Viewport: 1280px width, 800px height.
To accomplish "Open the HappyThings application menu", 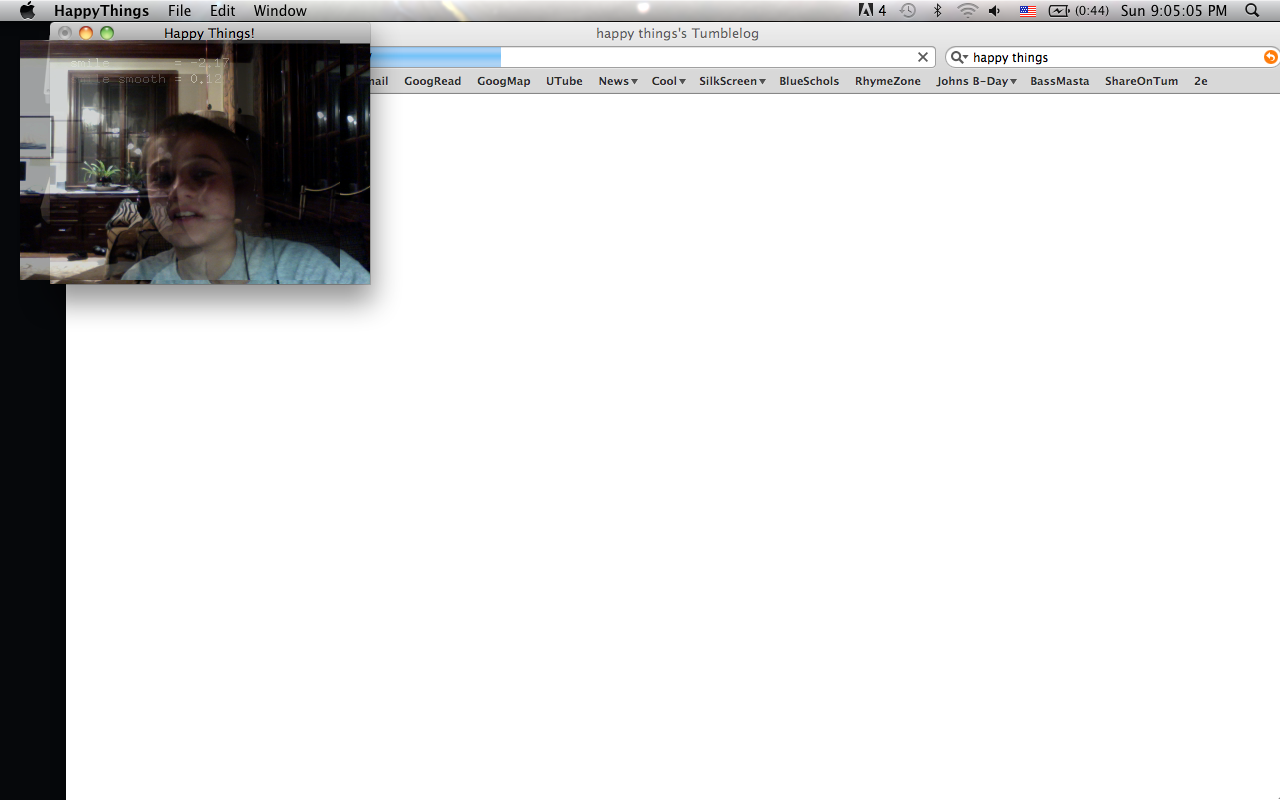I will [101, 11].
